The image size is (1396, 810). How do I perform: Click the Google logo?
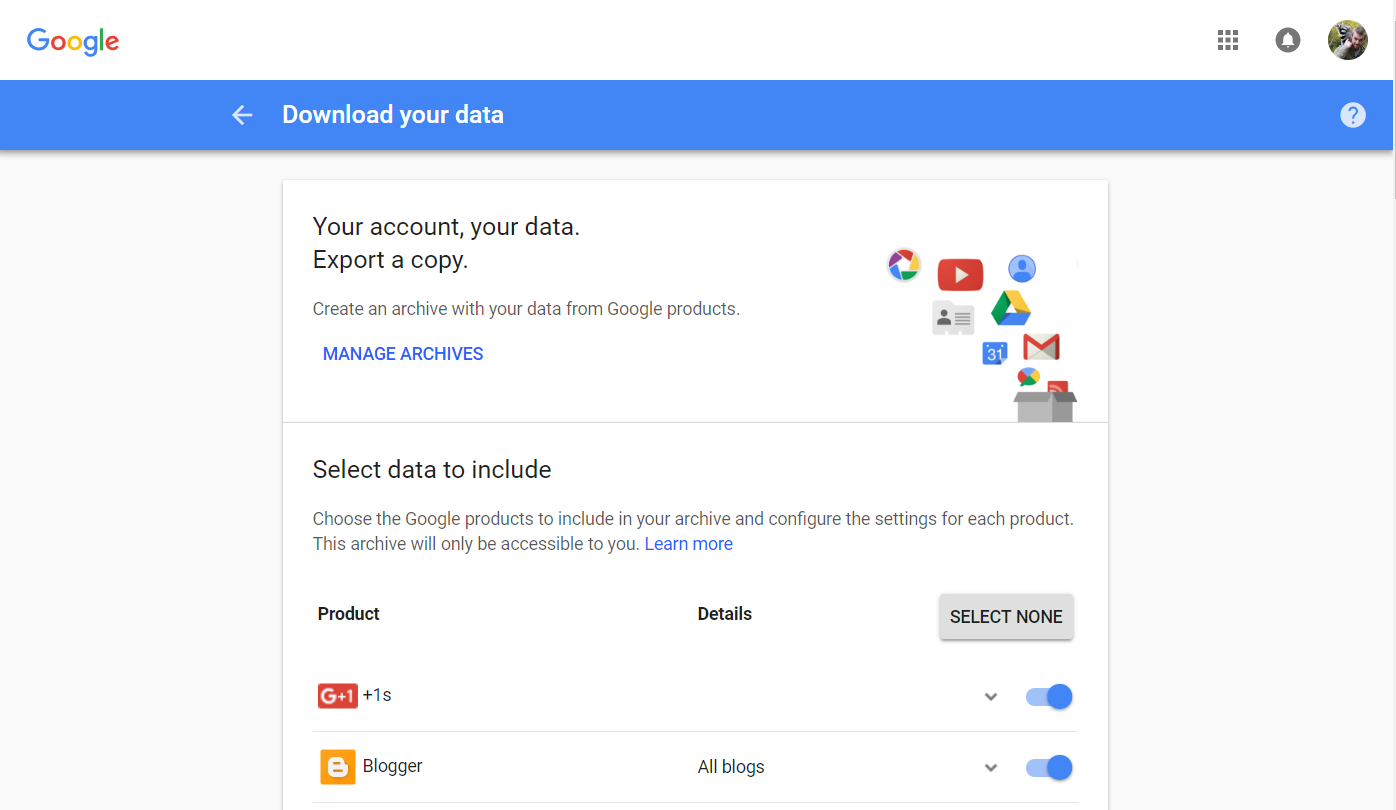72,41
